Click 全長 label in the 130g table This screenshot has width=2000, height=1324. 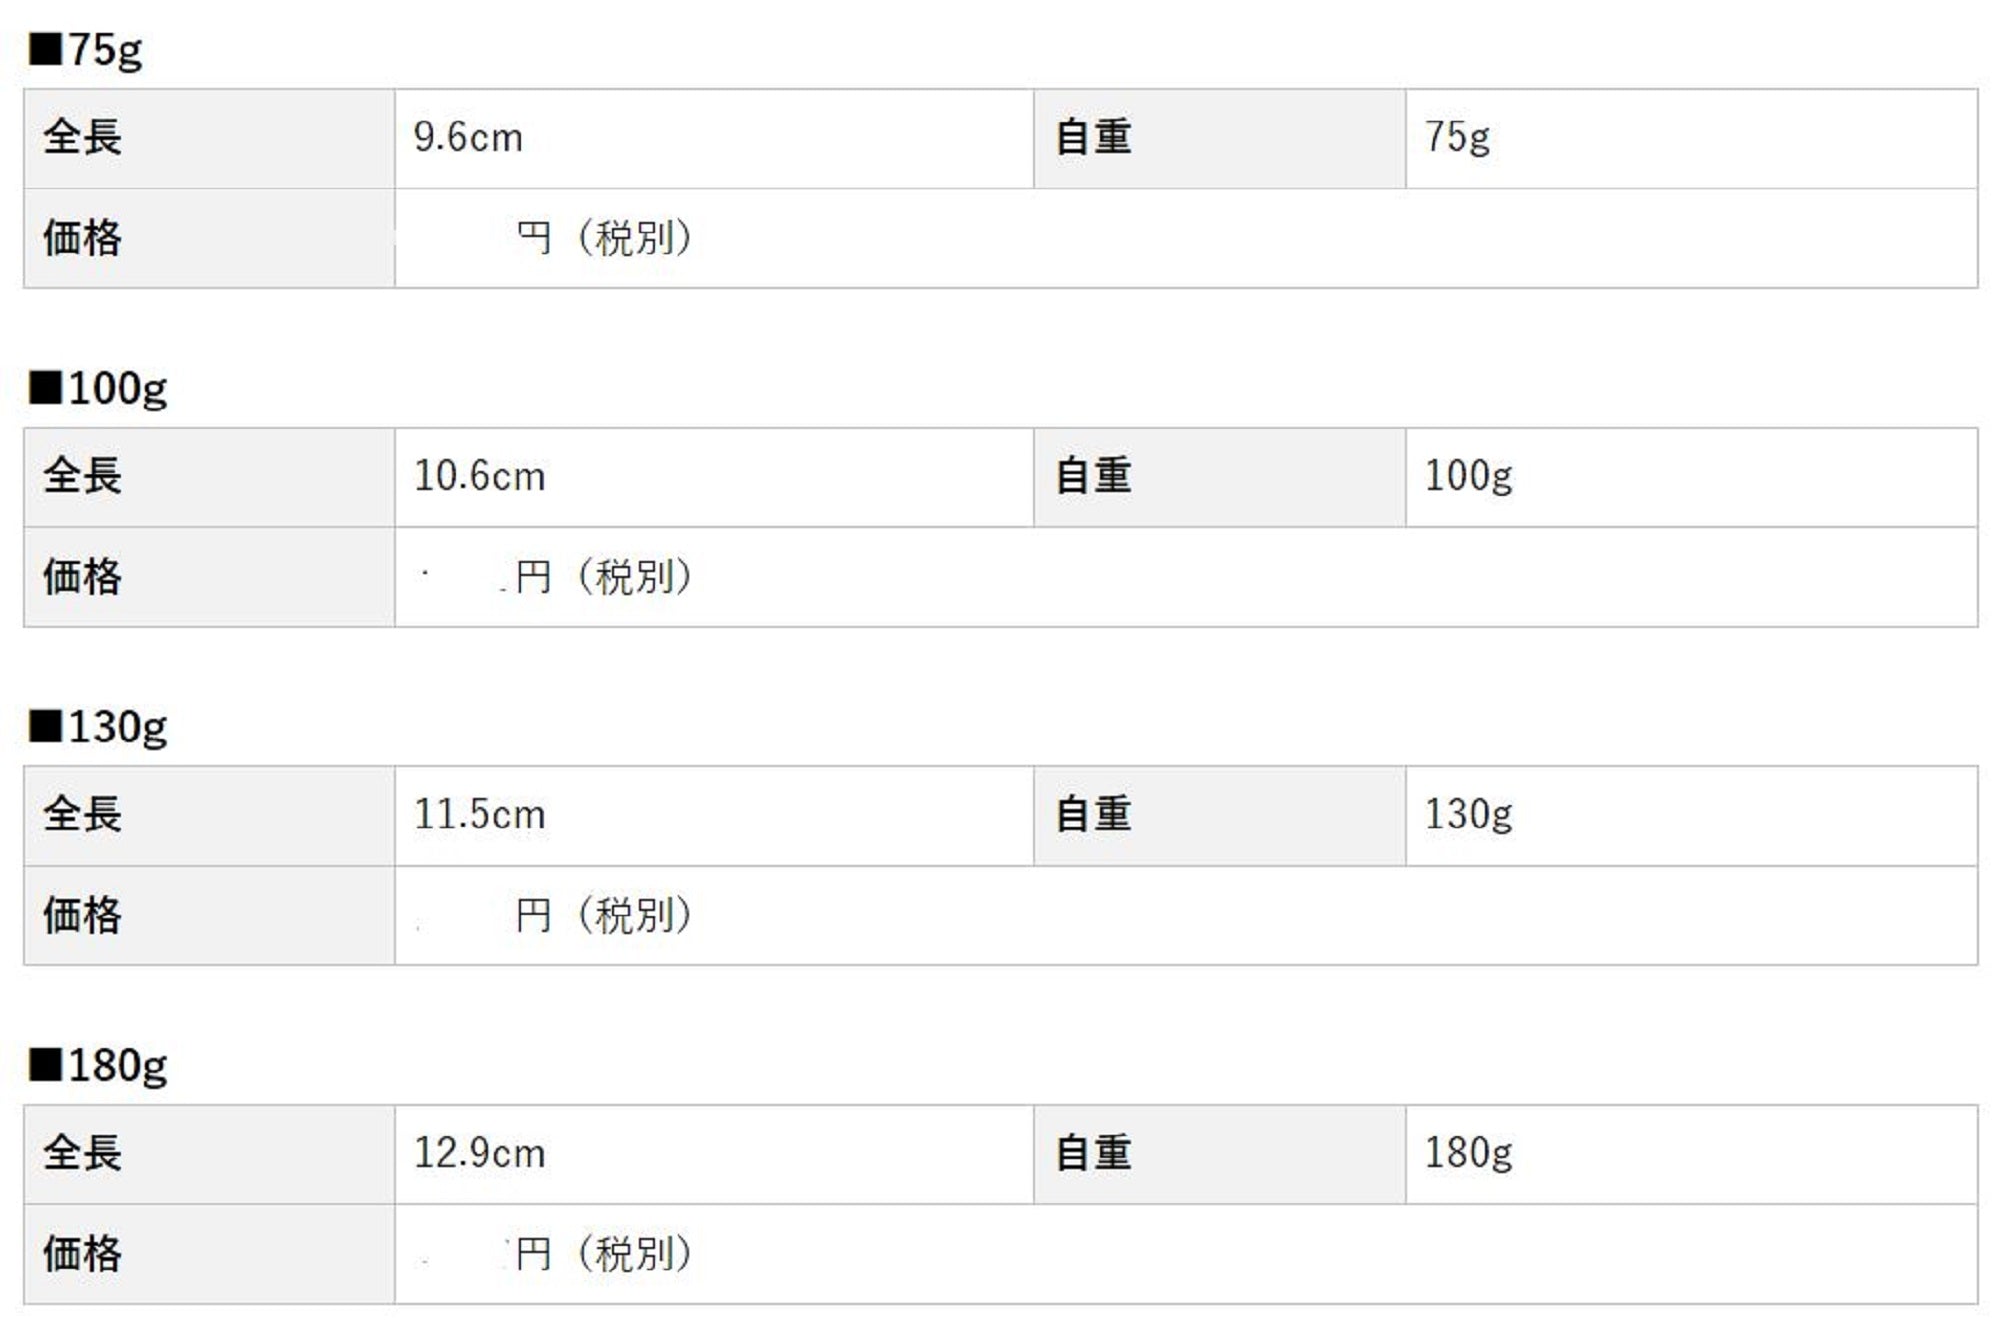[82, 815]
